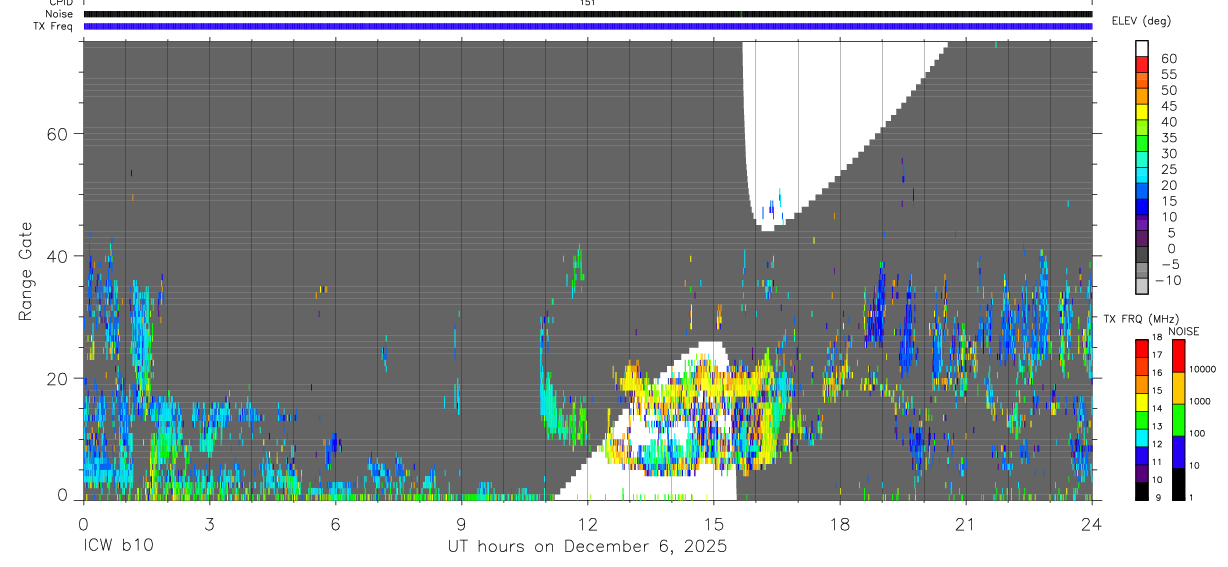Select the "60" label on the ELEV scale

(1167, 58)
